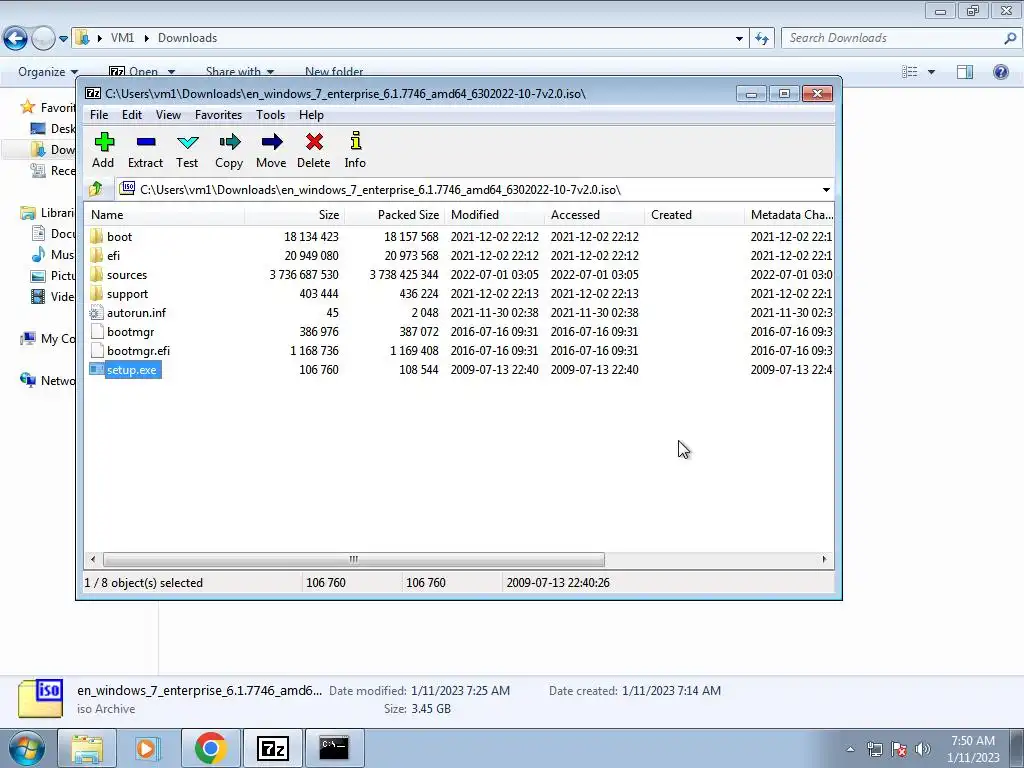Click the VM1 breadcrumb in Explorer
This screenshot has width=1024, height=768.
coord(122,39)
